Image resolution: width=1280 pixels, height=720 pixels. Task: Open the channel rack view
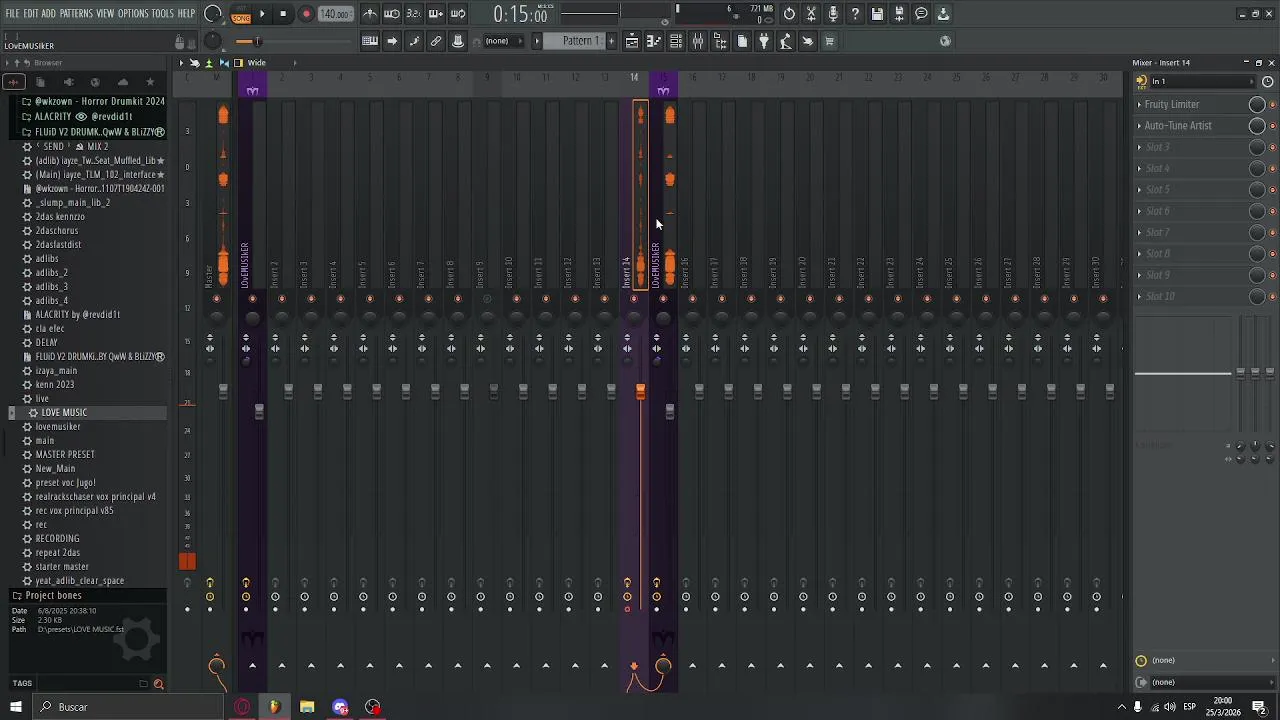tap(676, 41)
